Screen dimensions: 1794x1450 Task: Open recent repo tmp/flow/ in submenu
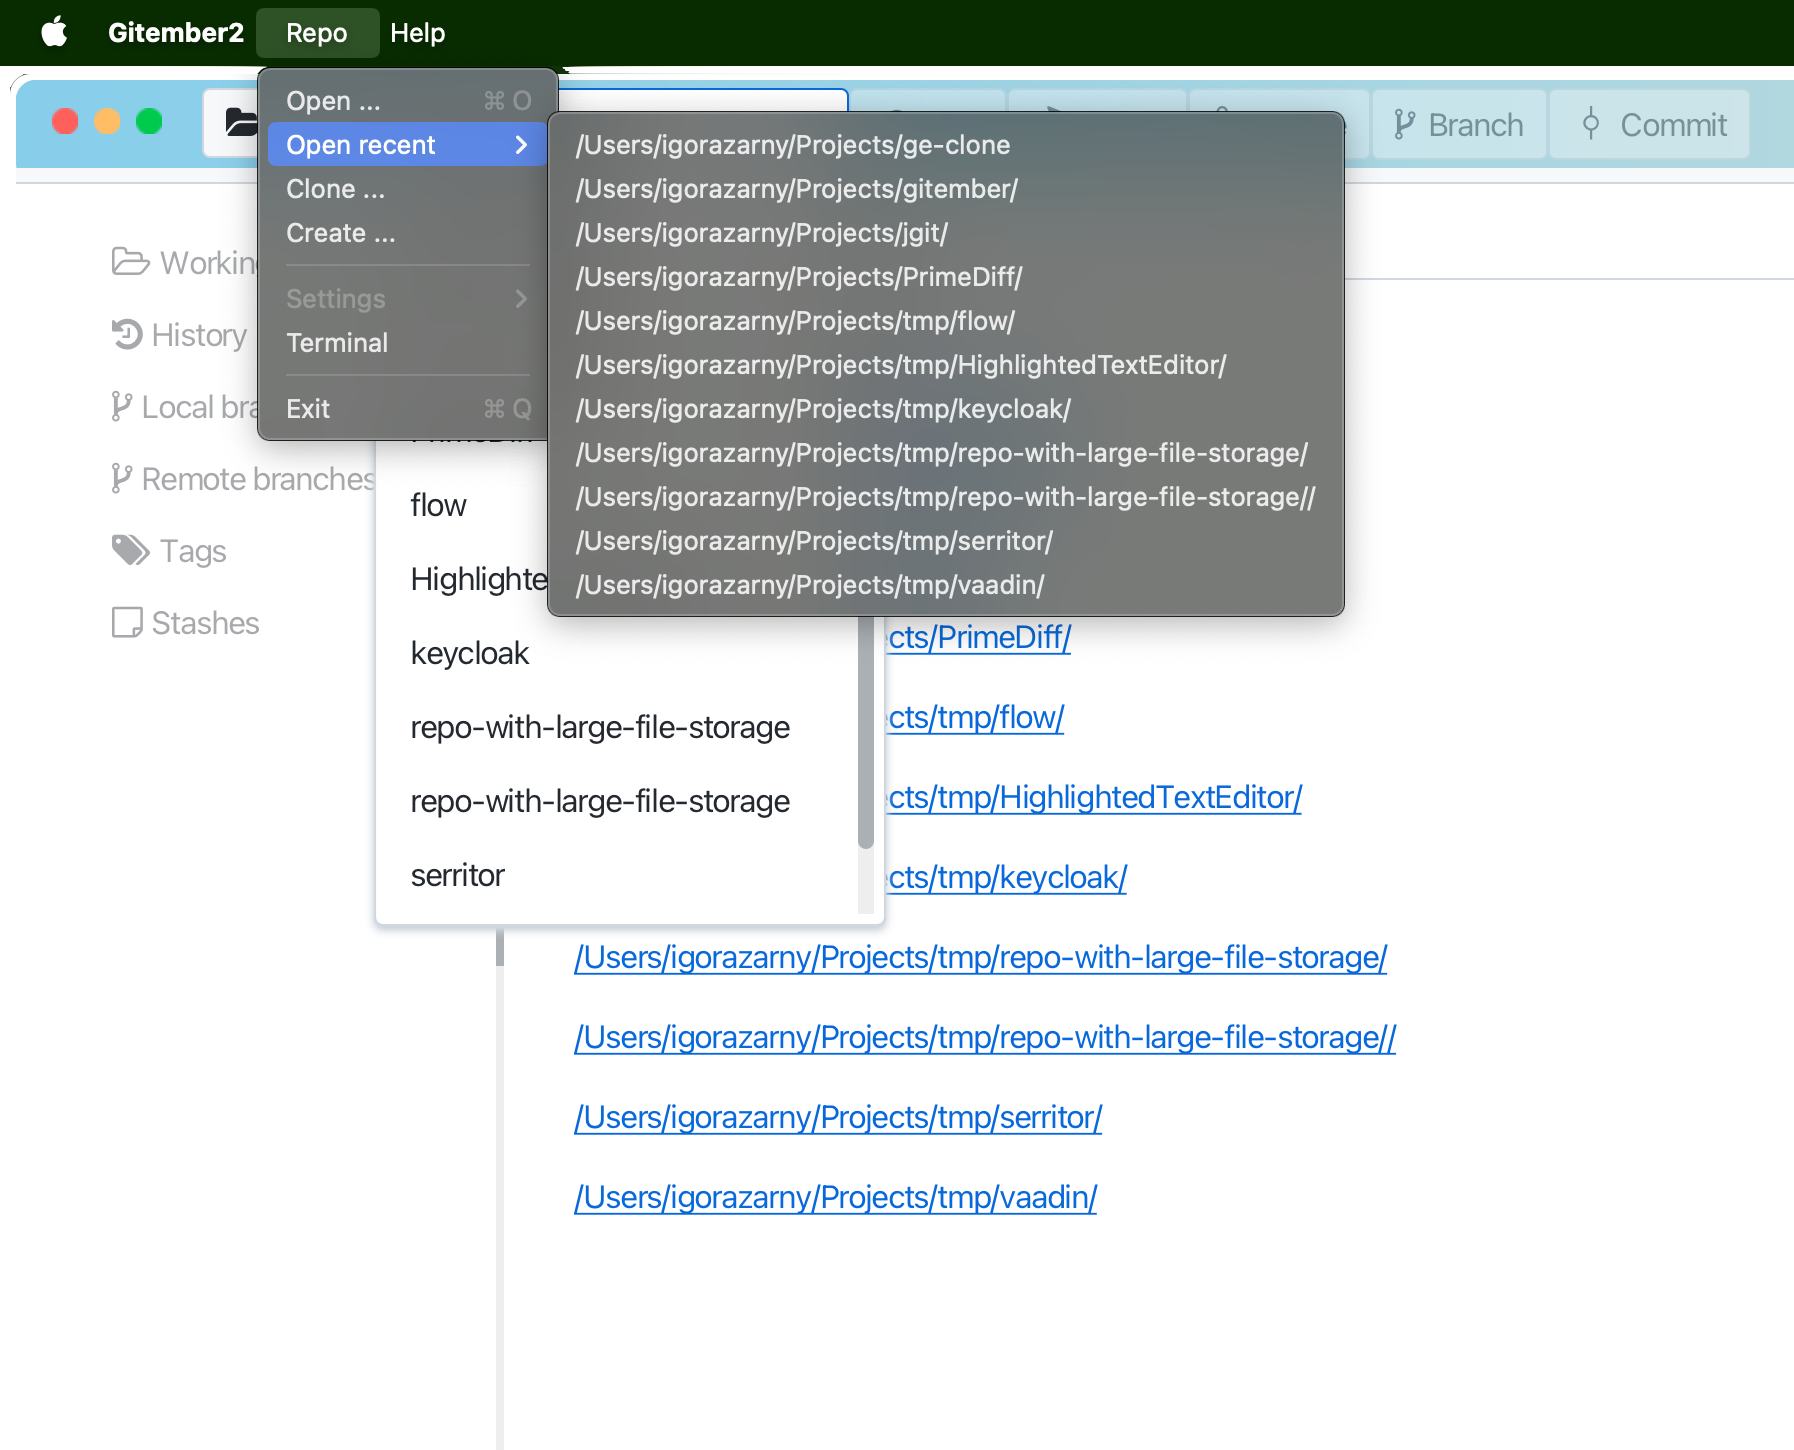[x=946, y=321]
